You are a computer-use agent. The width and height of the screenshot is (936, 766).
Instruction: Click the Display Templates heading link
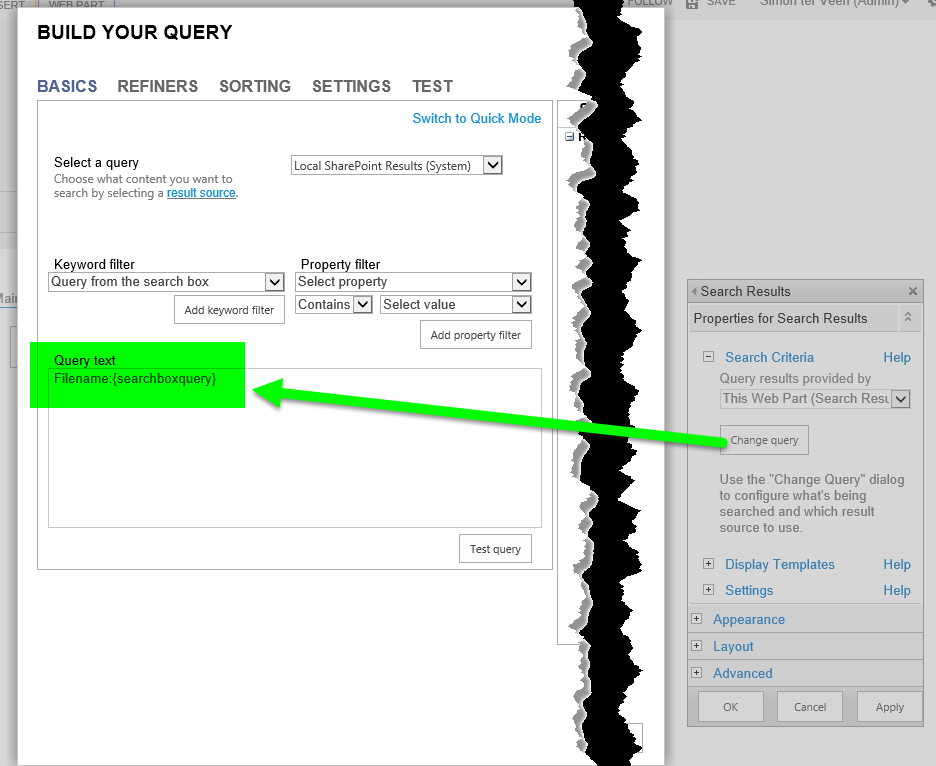(780, 564)
